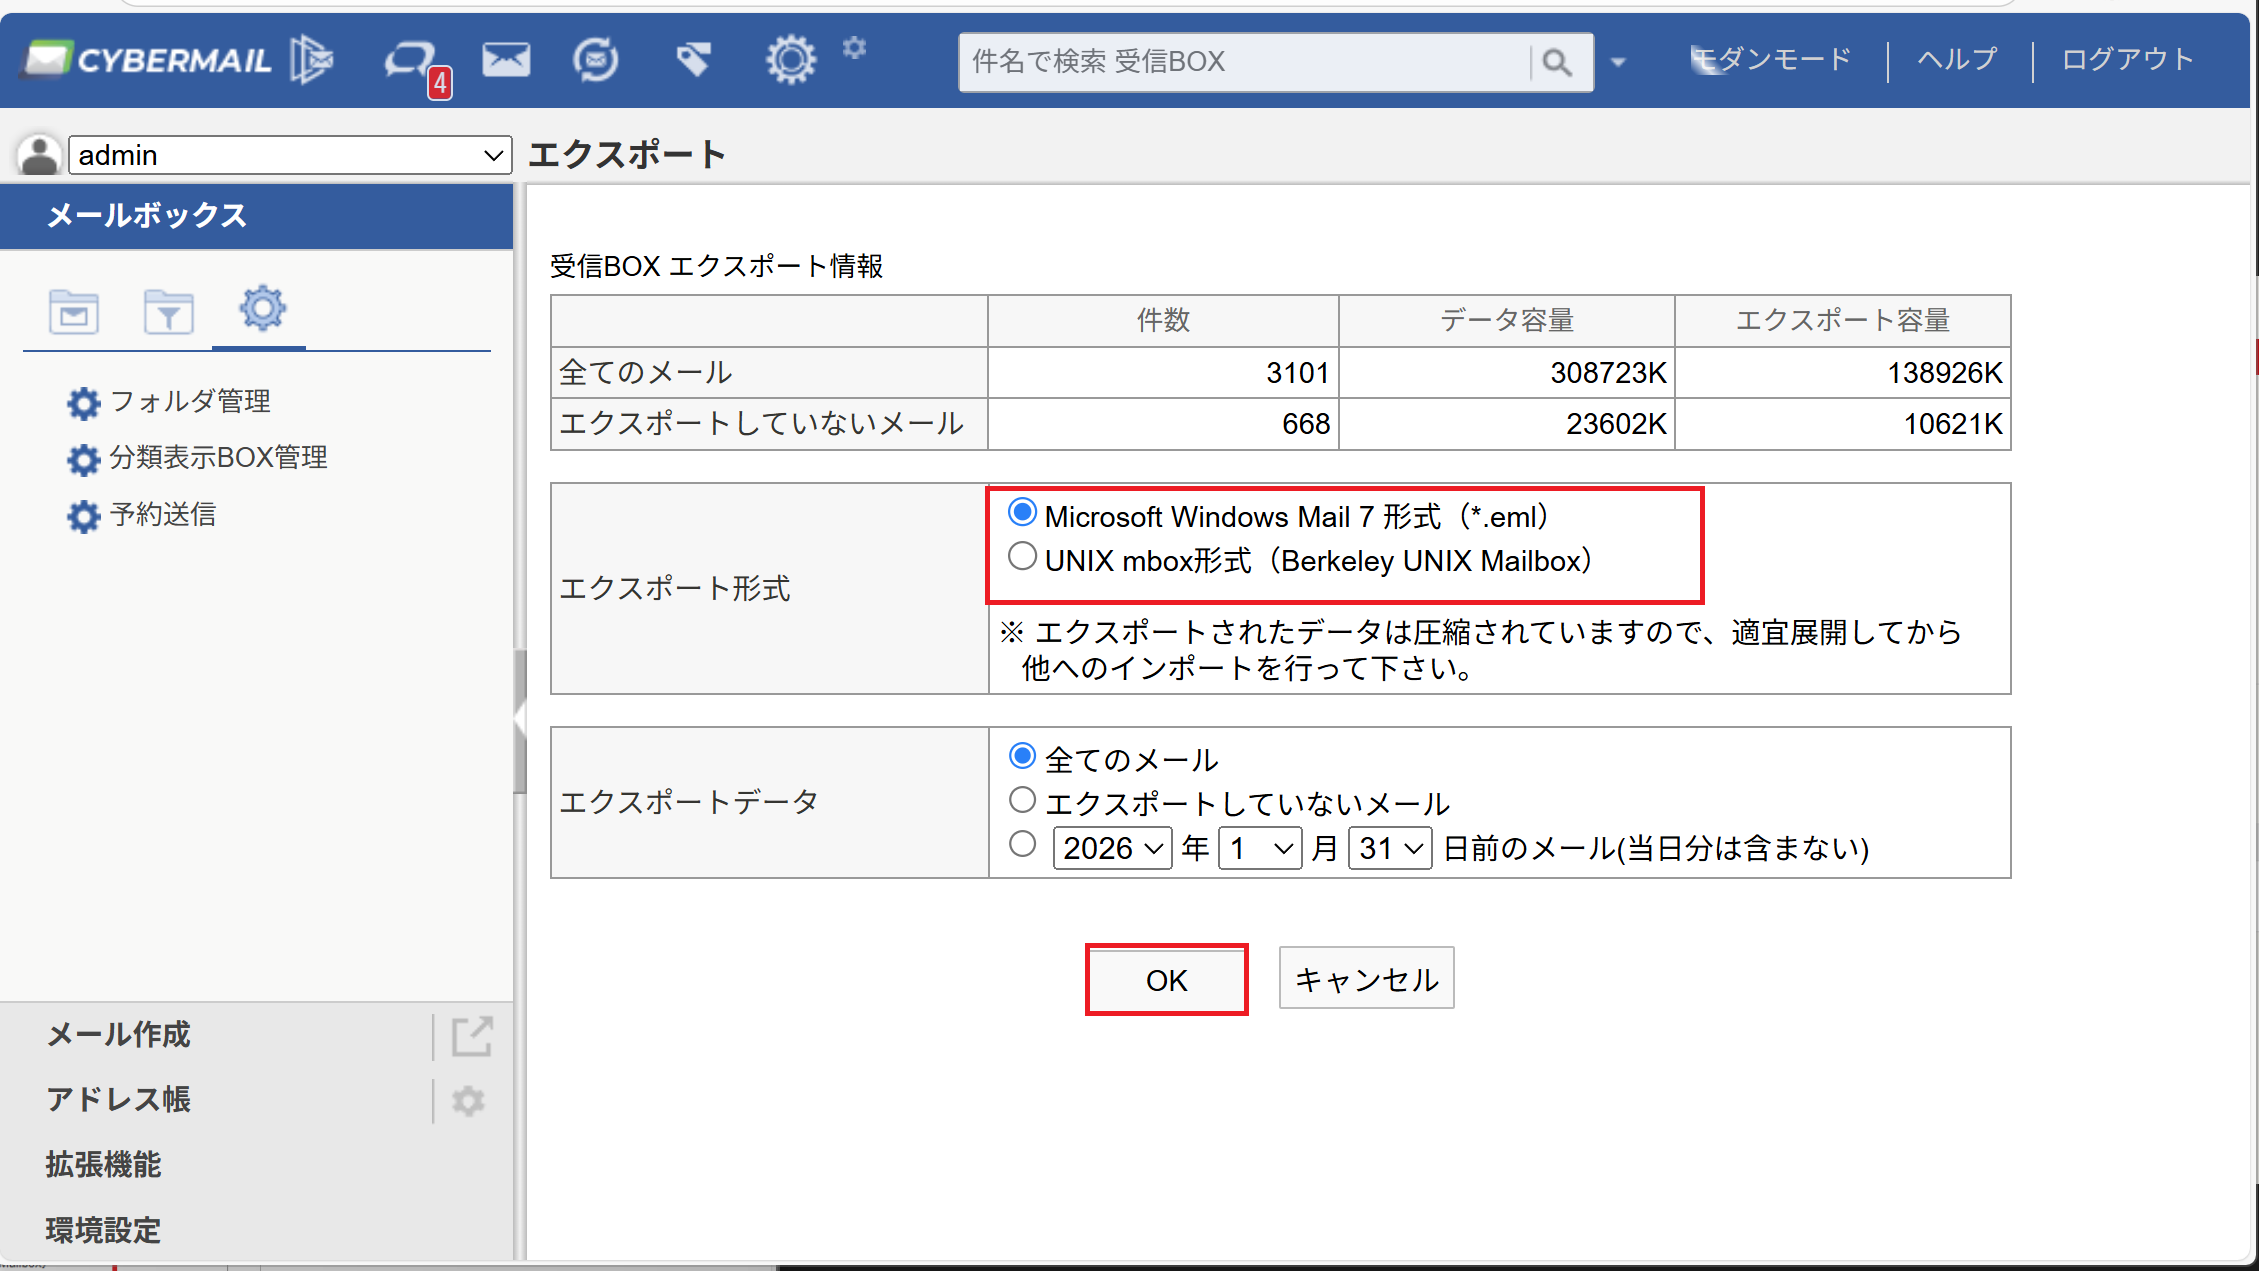Open the year dropdown showing 2026

click(1112, 848)
